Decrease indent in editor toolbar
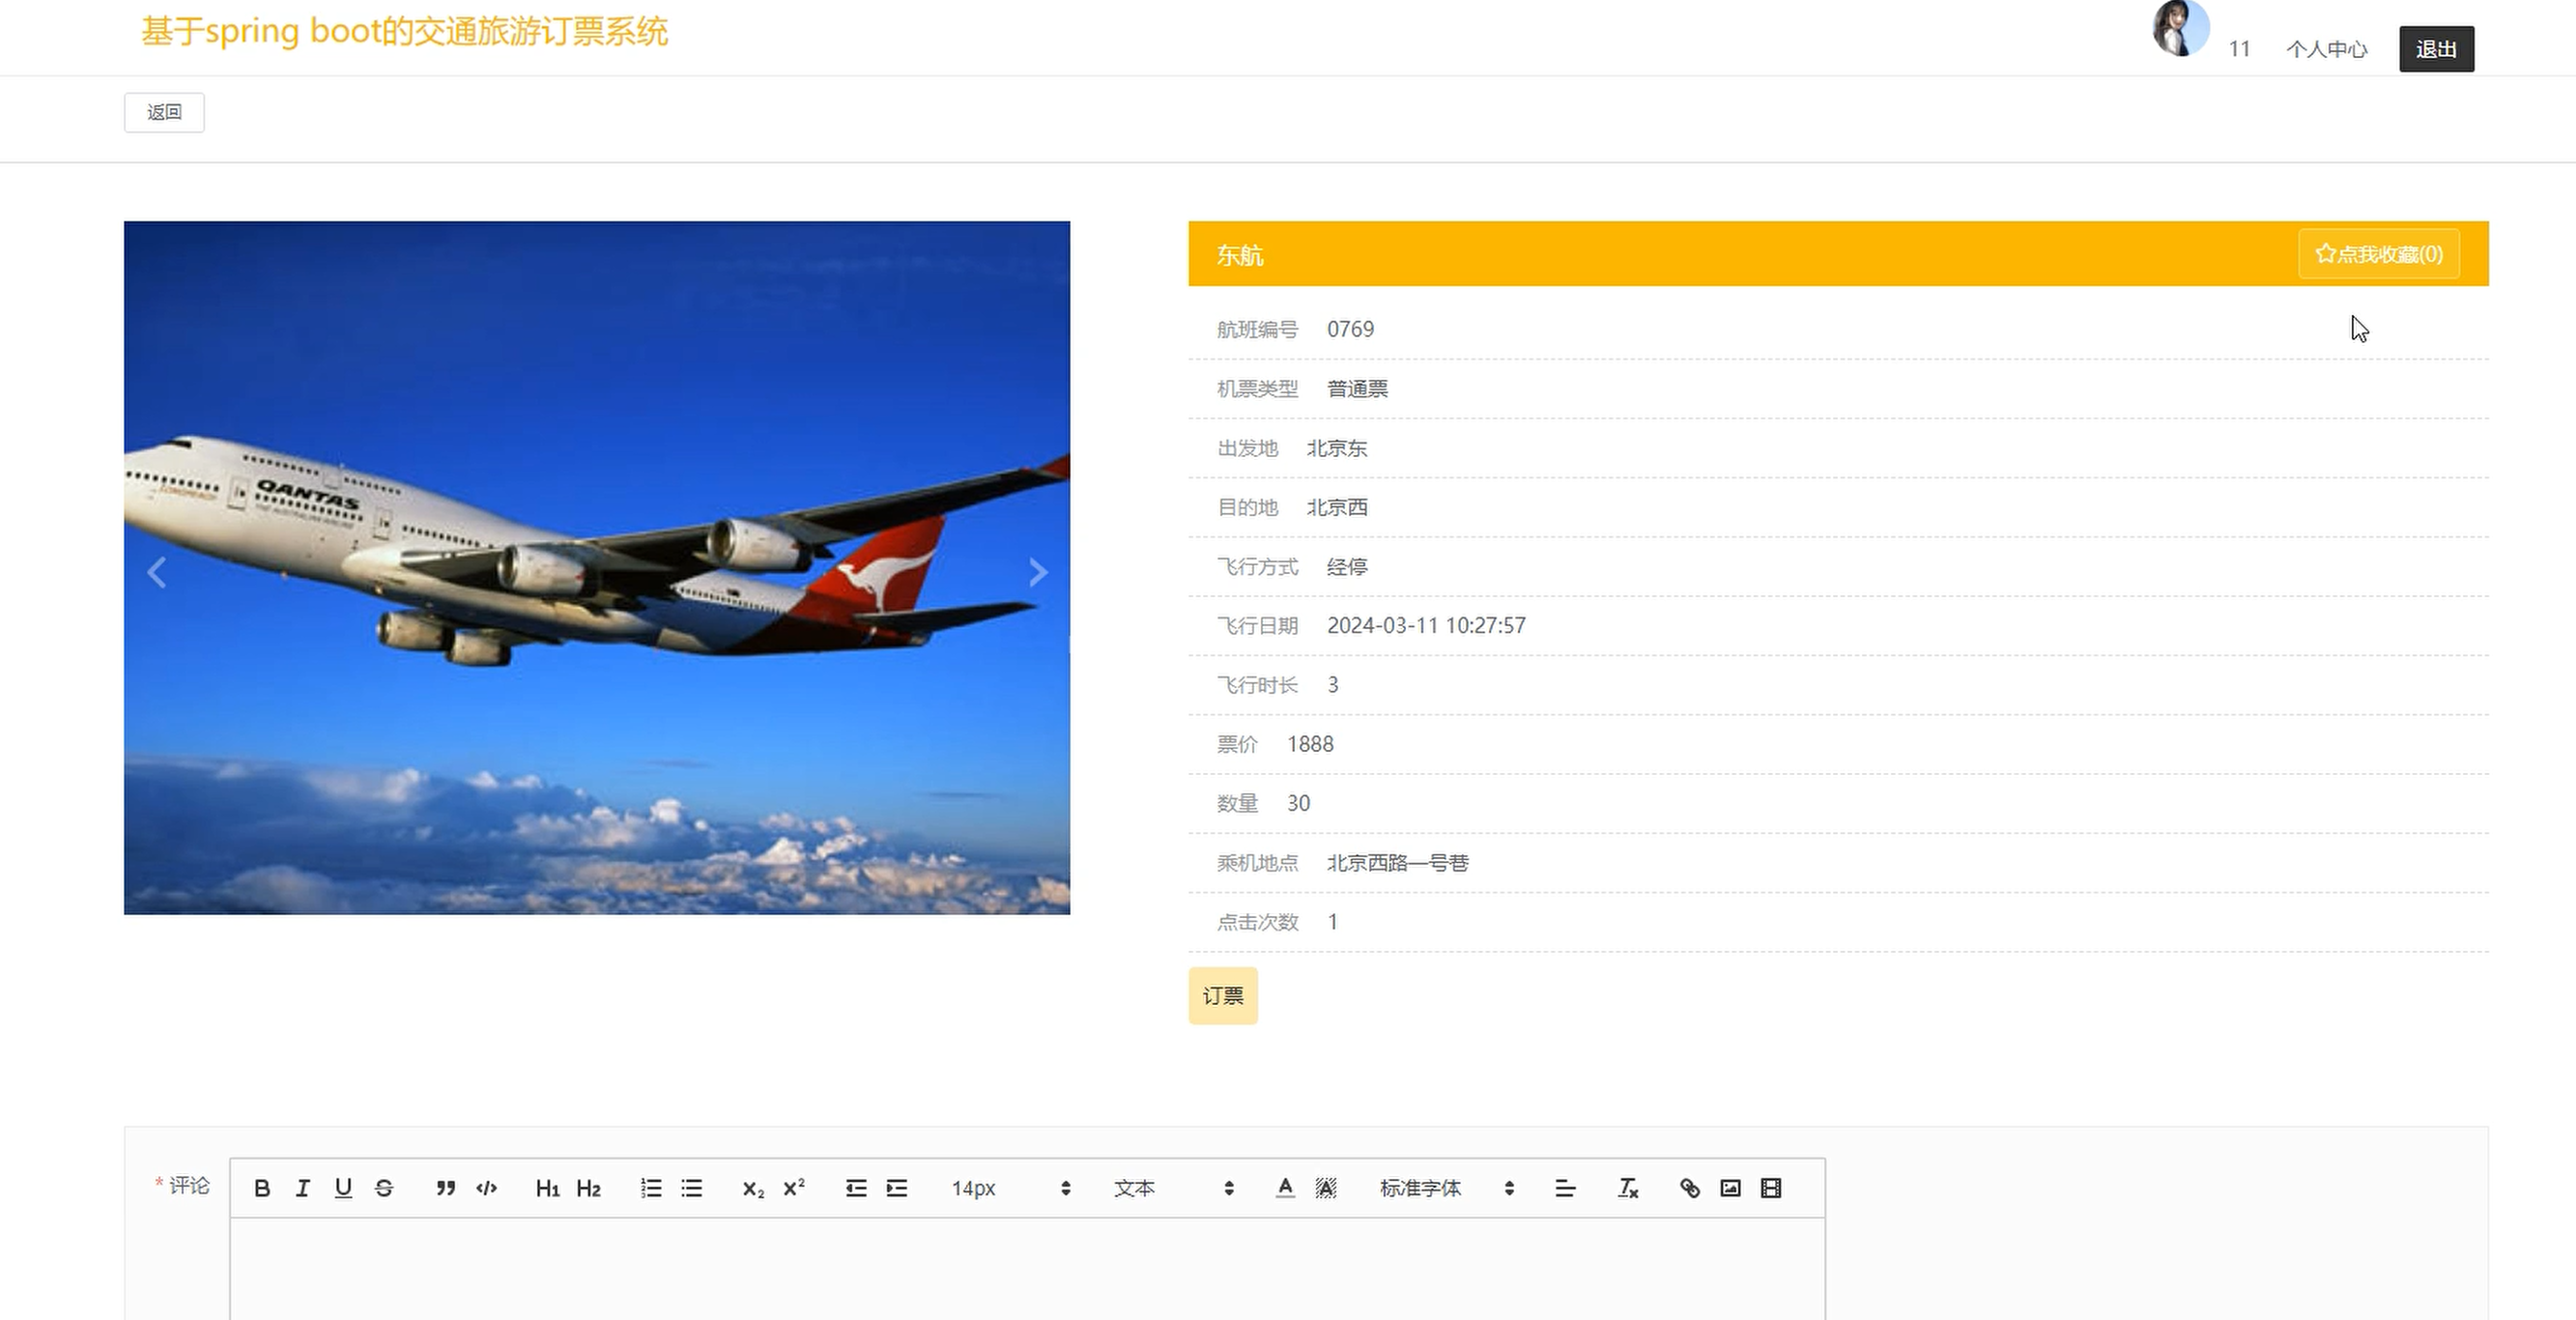 [x=856, y=1188]
